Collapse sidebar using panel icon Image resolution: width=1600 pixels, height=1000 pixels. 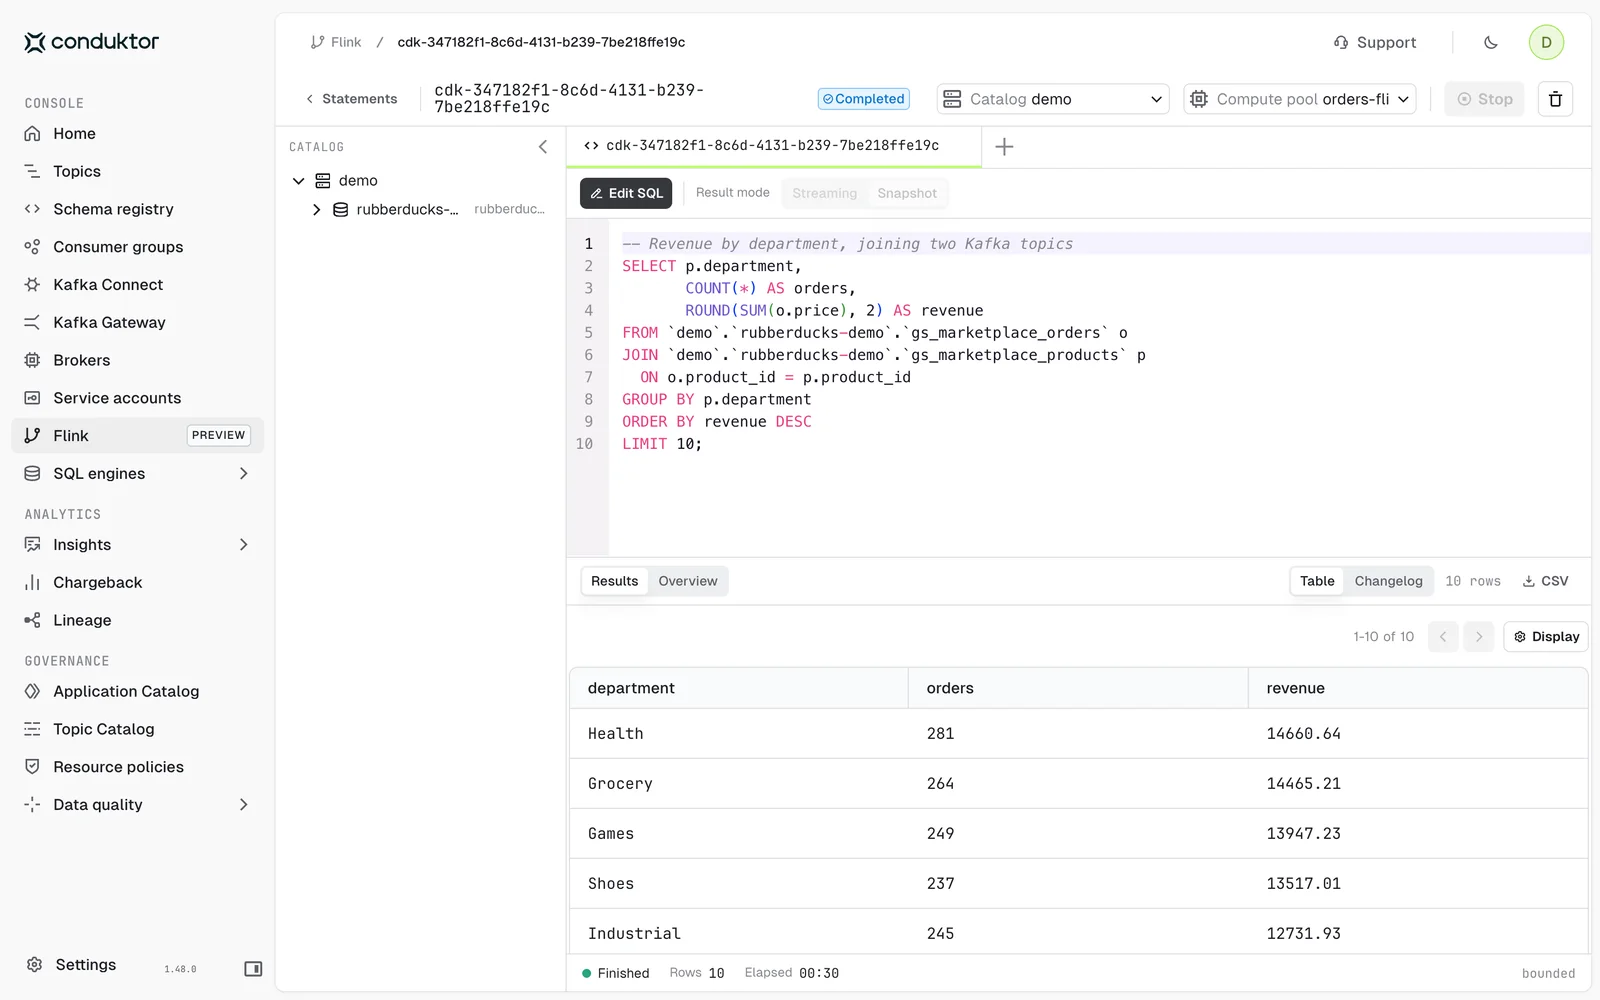coord(253,968)
